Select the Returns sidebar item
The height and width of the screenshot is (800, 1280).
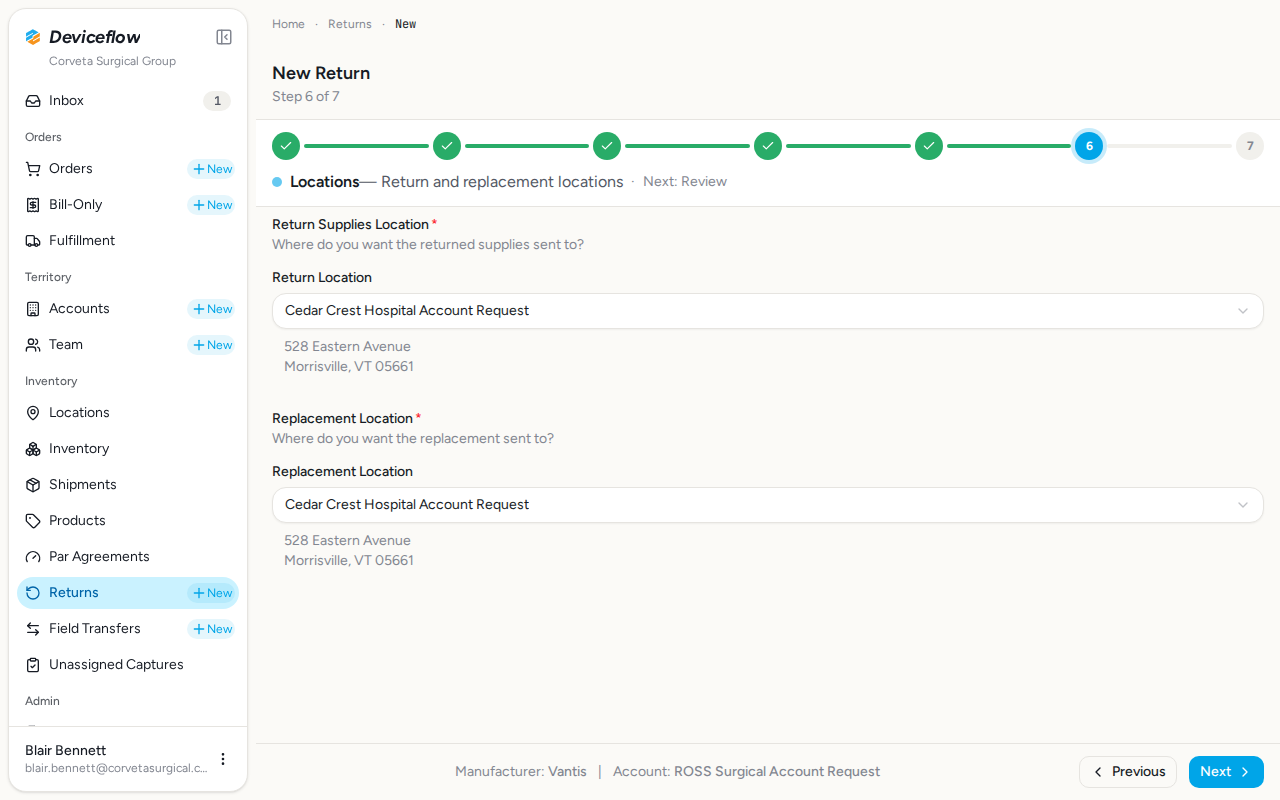point(128,593)
